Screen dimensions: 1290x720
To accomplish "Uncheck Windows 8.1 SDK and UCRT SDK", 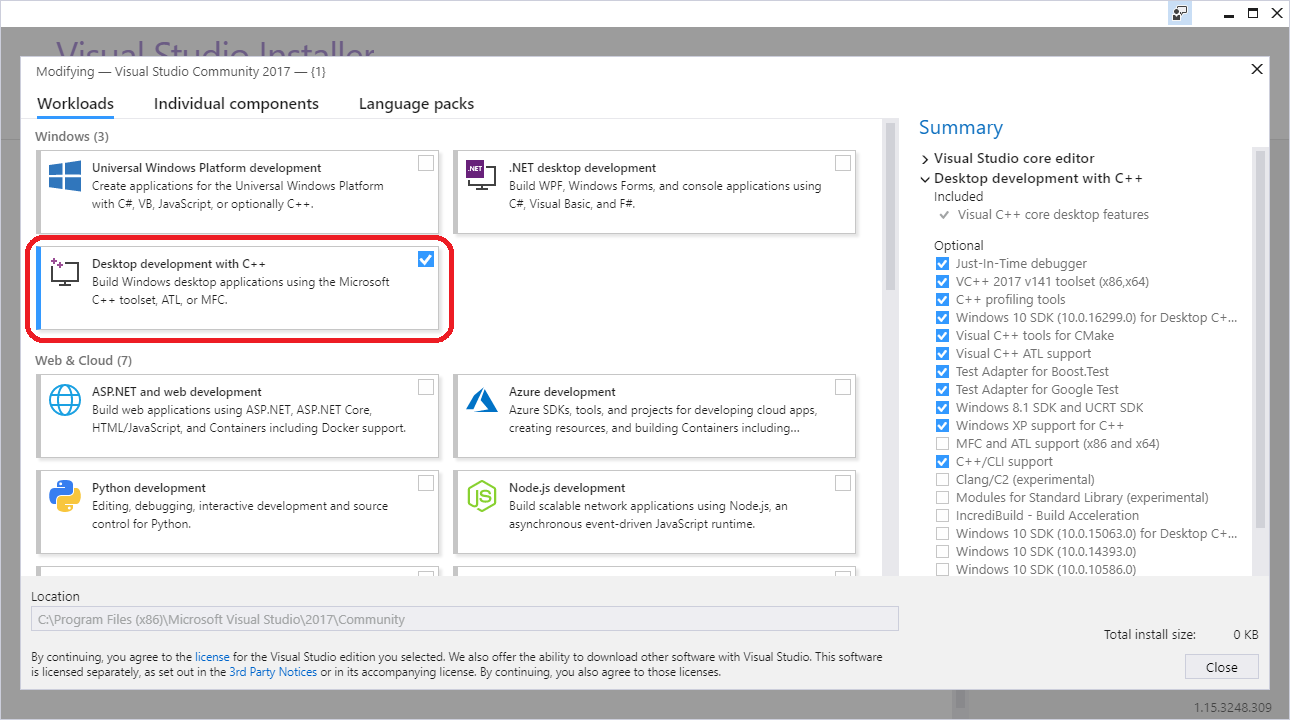I will tap(942, 408).
